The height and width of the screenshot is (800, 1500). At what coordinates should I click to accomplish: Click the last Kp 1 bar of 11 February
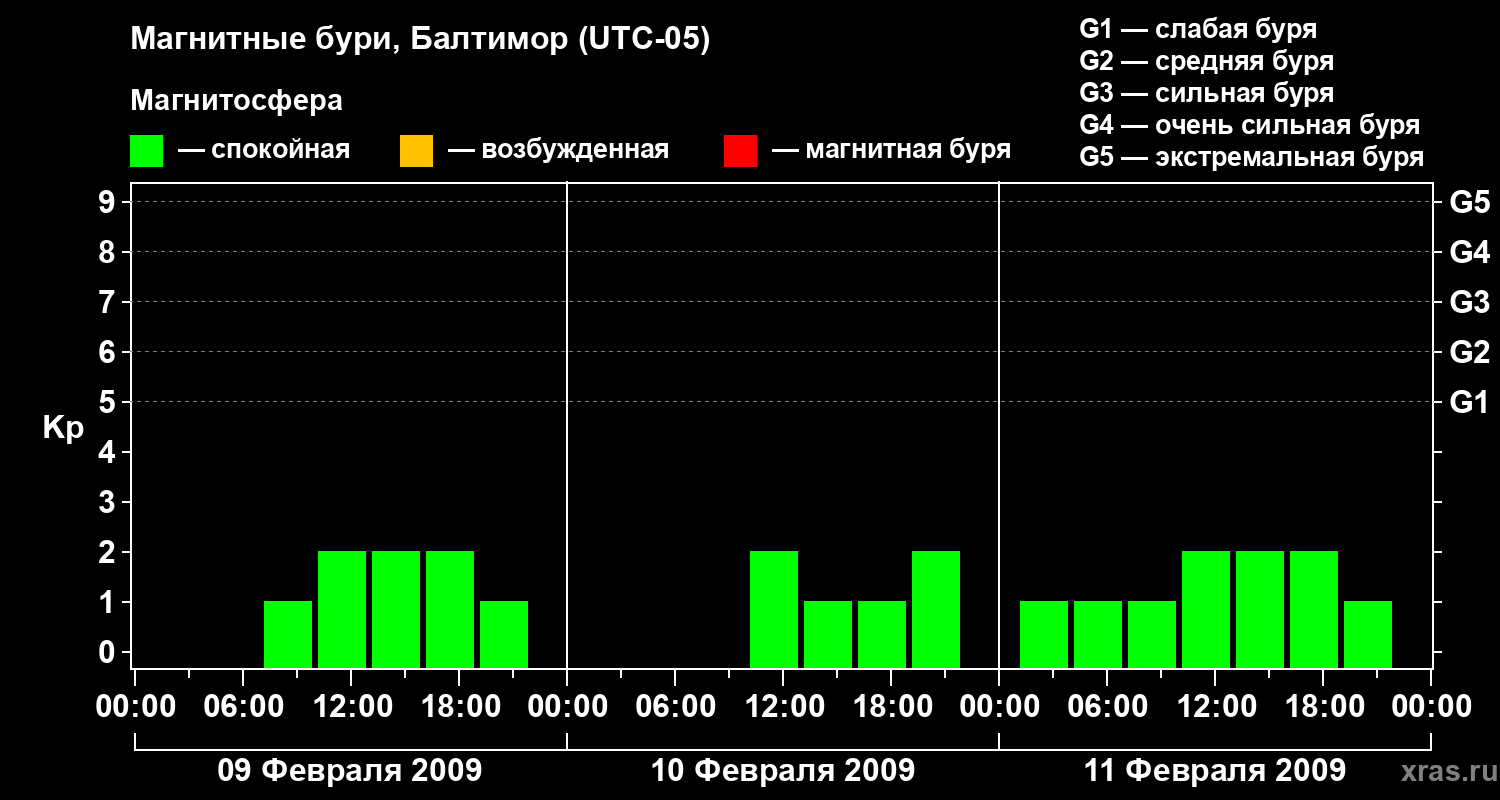tap(1368, 634)
